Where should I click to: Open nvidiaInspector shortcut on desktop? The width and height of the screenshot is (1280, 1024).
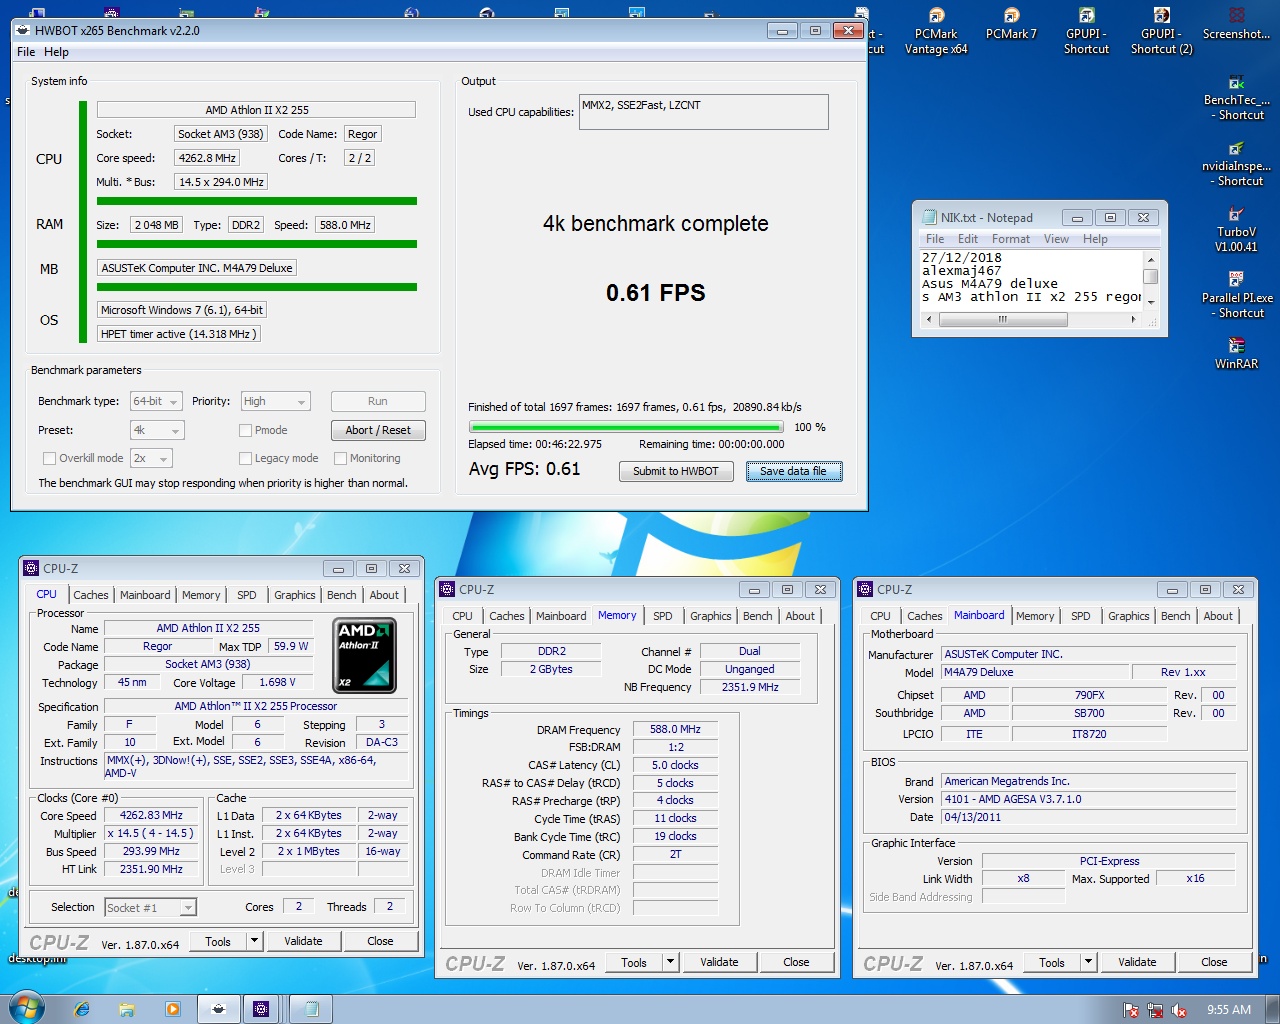point(1236,164)
